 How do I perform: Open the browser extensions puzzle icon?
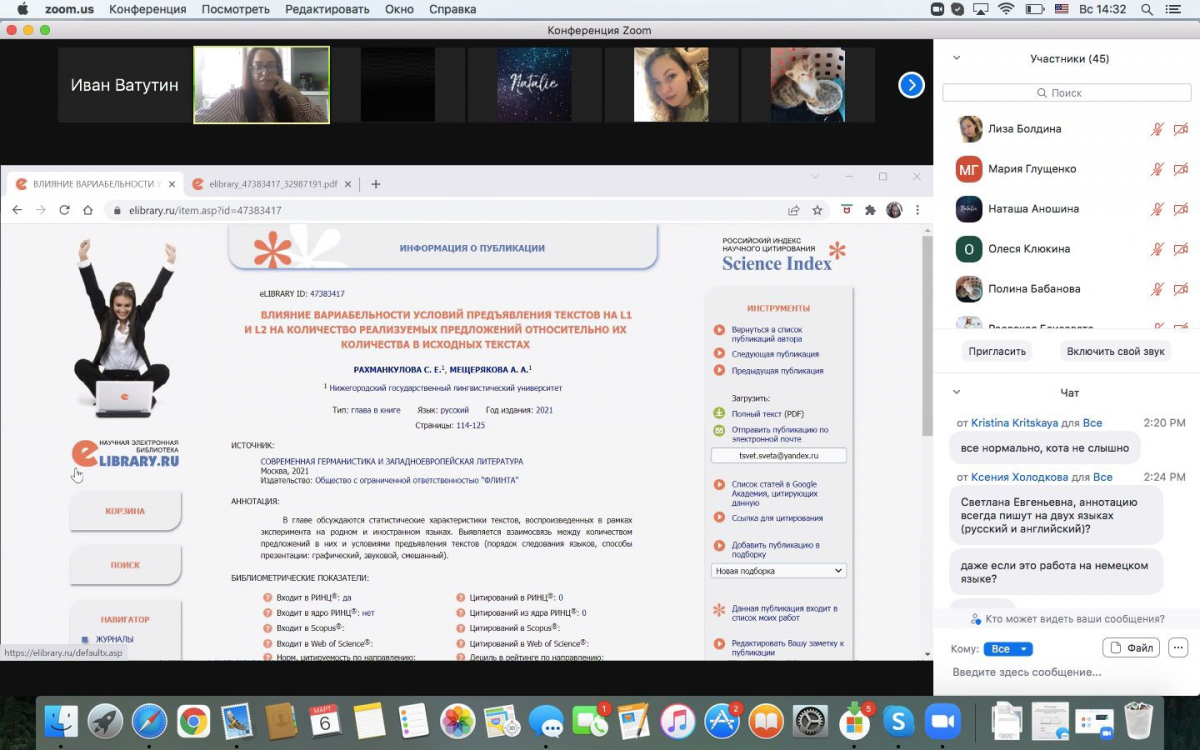[870, 210]
